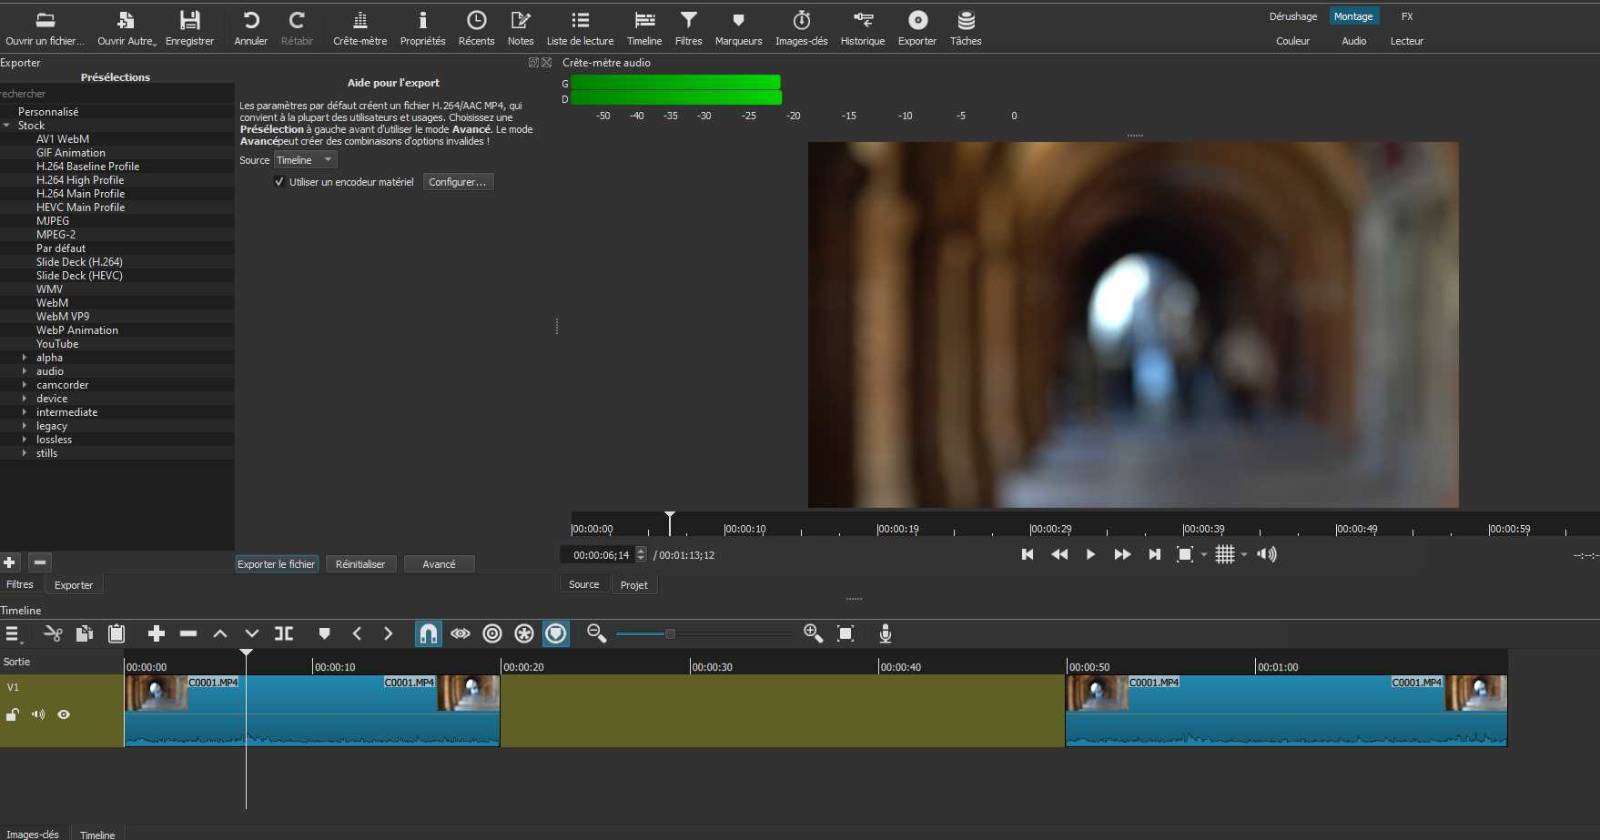Click the record audio microphone icon
Image resolution: width=1600 pixels, height=840 pixels.
tap(885, 634)
